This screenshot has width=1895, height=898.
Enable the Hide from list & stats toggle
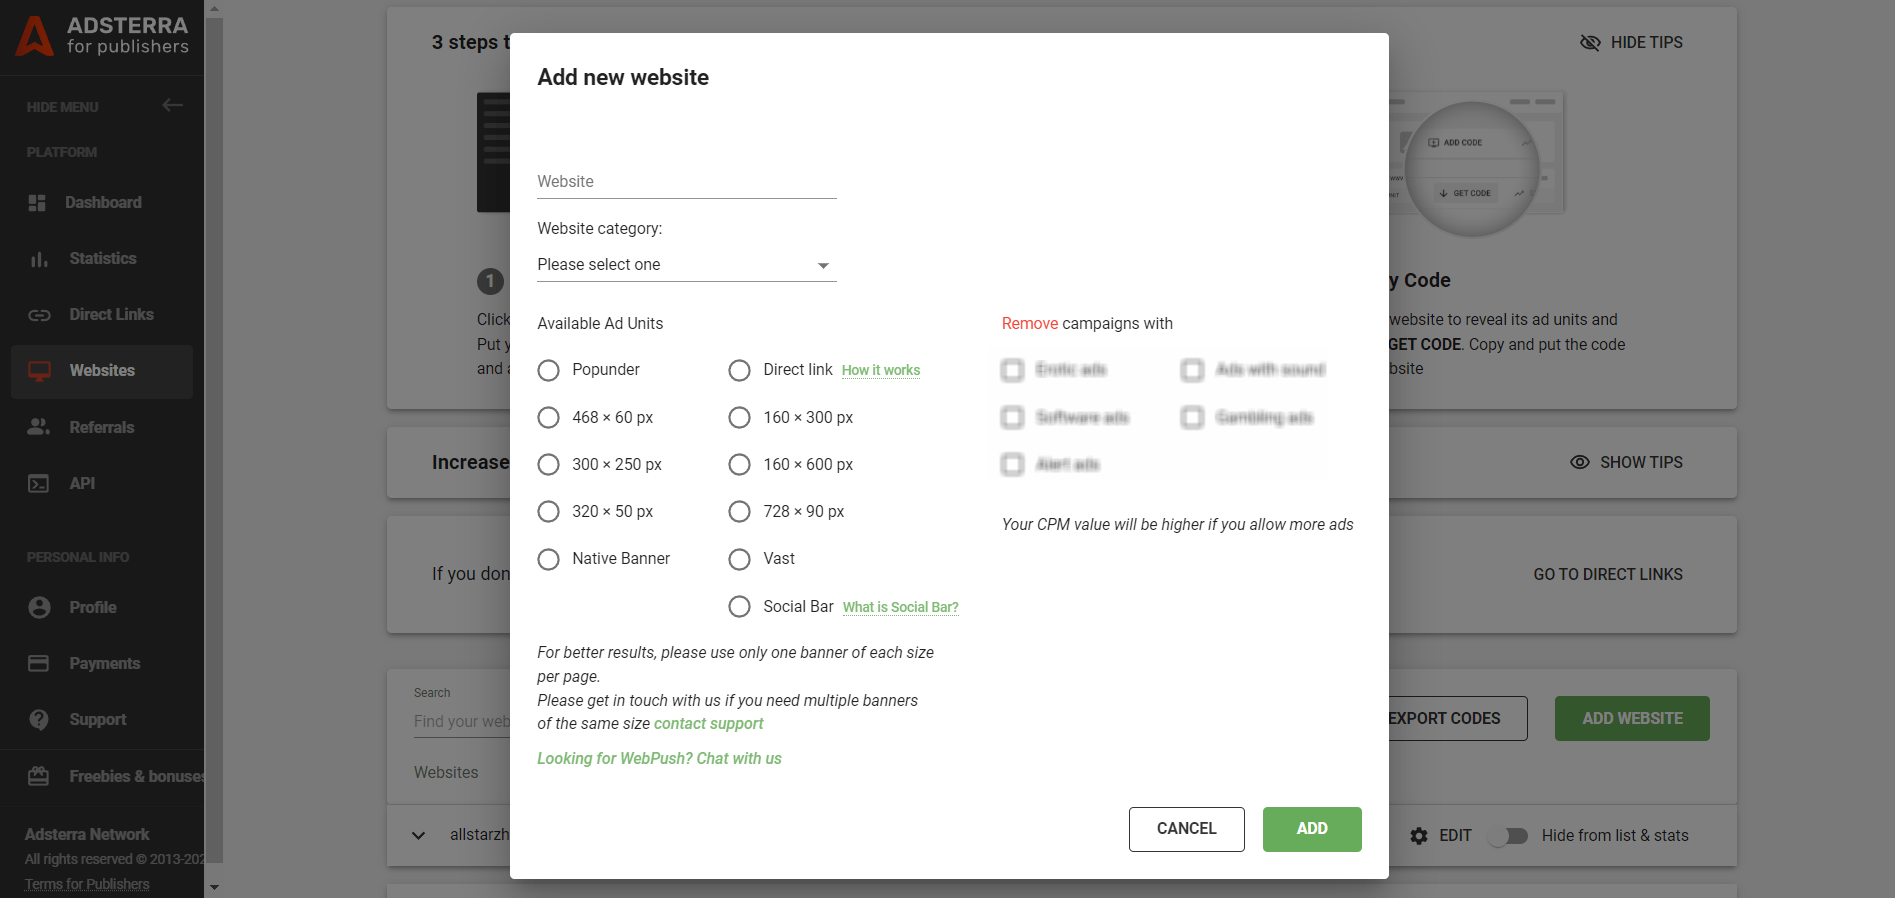(1508, 836)
